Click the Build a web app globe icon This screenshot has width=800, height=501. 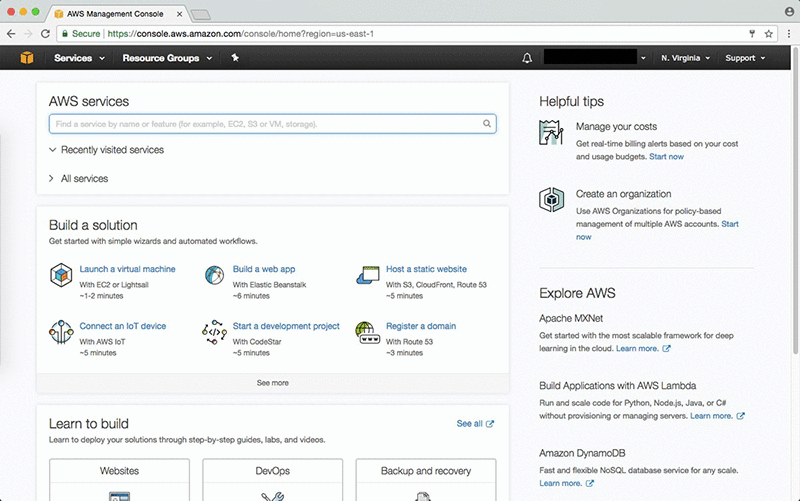coord(214,275)
